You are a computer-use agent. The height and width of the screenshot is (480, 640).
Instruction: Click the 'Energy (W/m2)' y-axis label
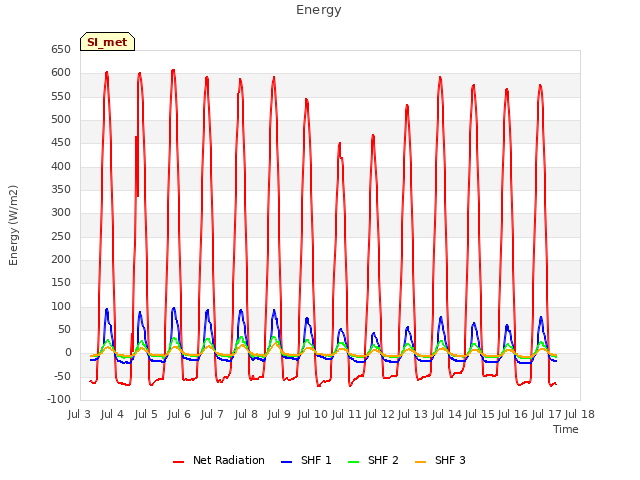[x=13, y=225]
